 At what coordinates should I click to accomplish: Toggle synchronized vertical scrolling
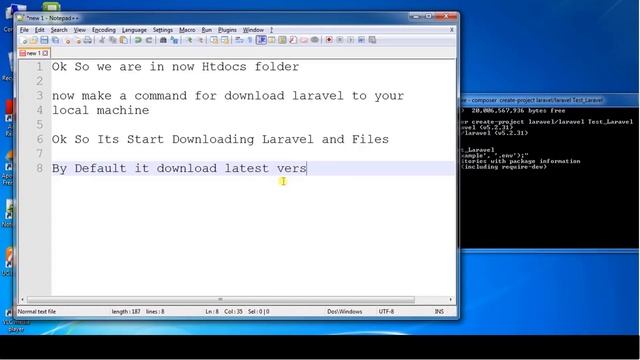coord(214,40)
